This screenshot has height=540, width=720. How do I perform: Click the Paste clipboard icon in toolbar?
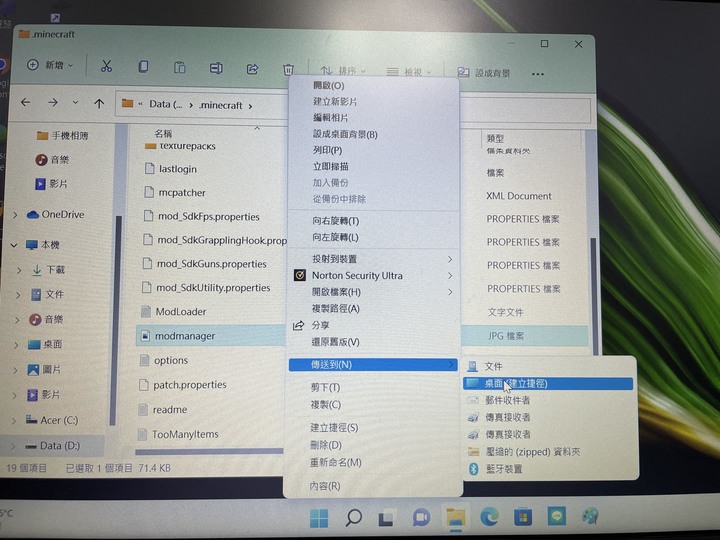180,68
